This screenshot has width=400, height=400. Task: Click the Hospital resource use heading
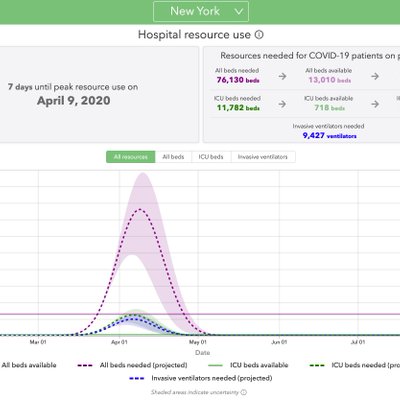pos(194,35)
